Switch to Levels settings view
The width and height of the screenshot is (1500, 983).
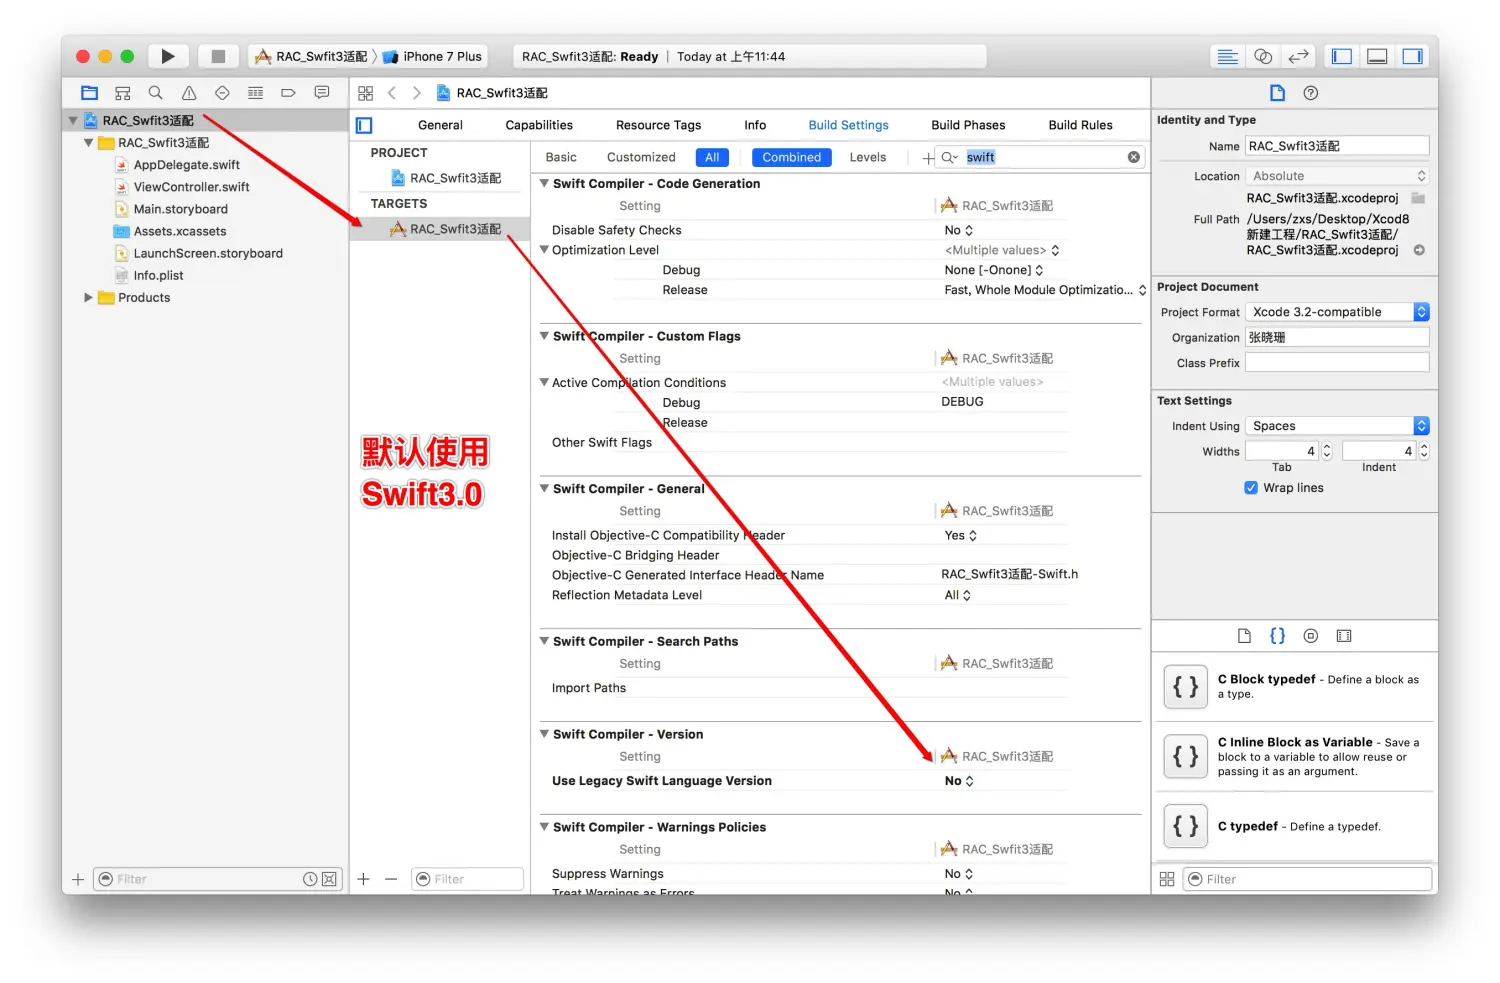(x=868, y=157)
